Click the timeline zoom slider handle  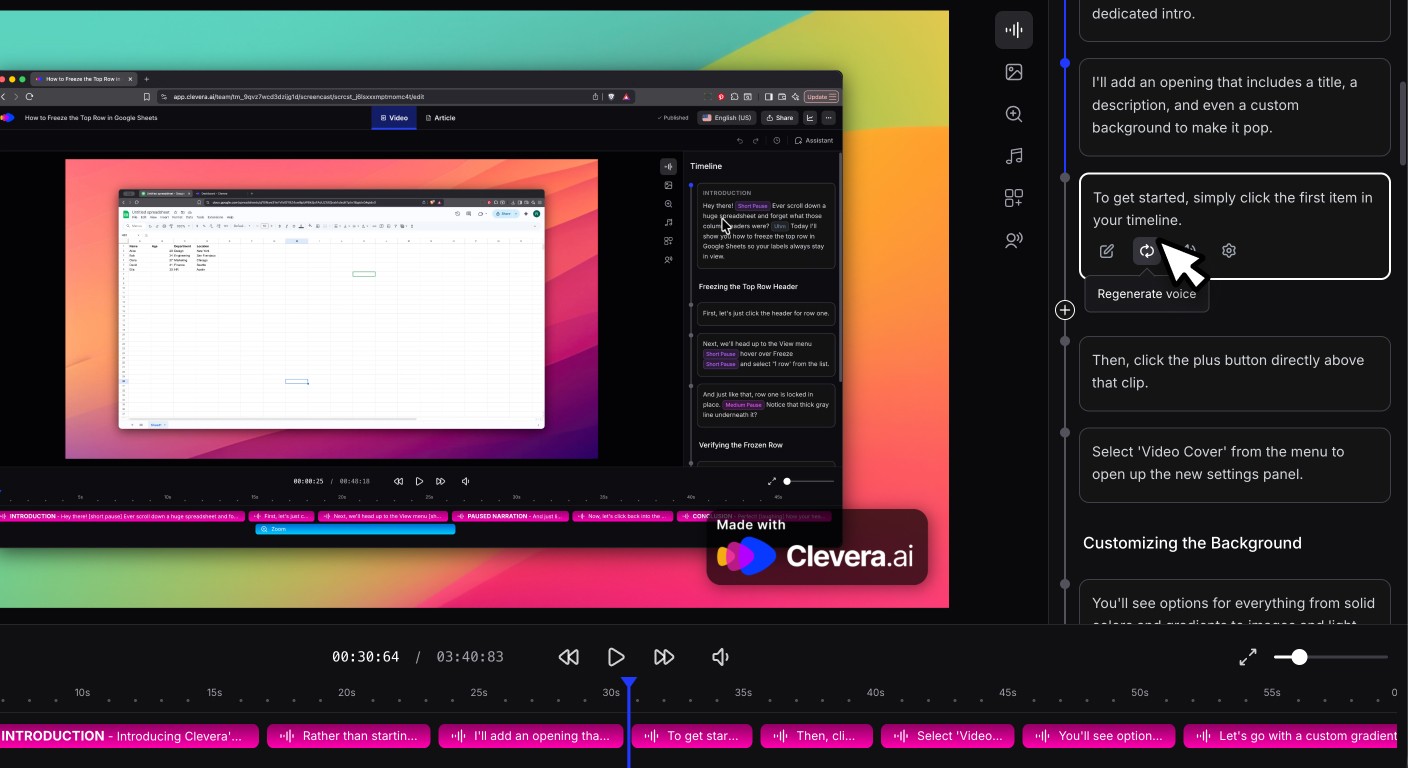1299,657
